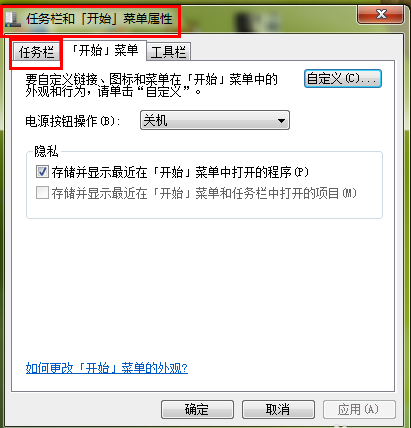Click the custom links description text paragraph
This screenshot has height=428, width=411.
pyautogui.click(x=152, y=85)
